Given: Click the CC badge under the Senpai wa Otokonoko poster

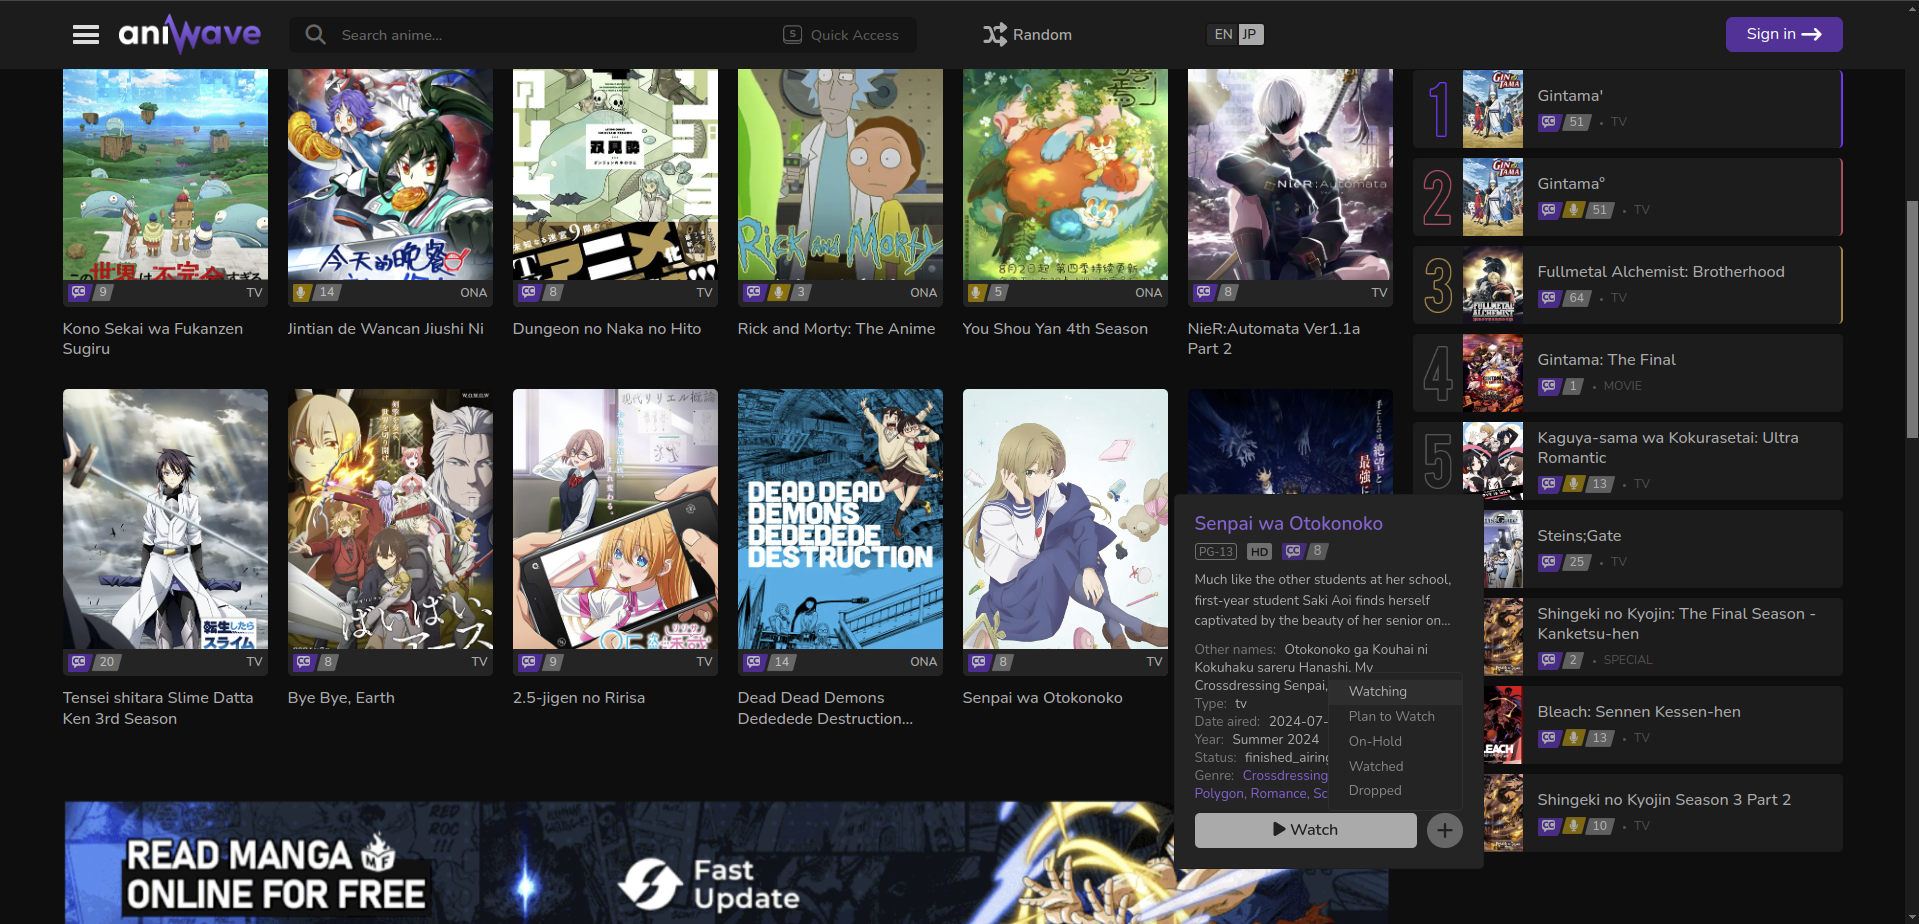Looking at the screenshot, I should pos(979,662).
